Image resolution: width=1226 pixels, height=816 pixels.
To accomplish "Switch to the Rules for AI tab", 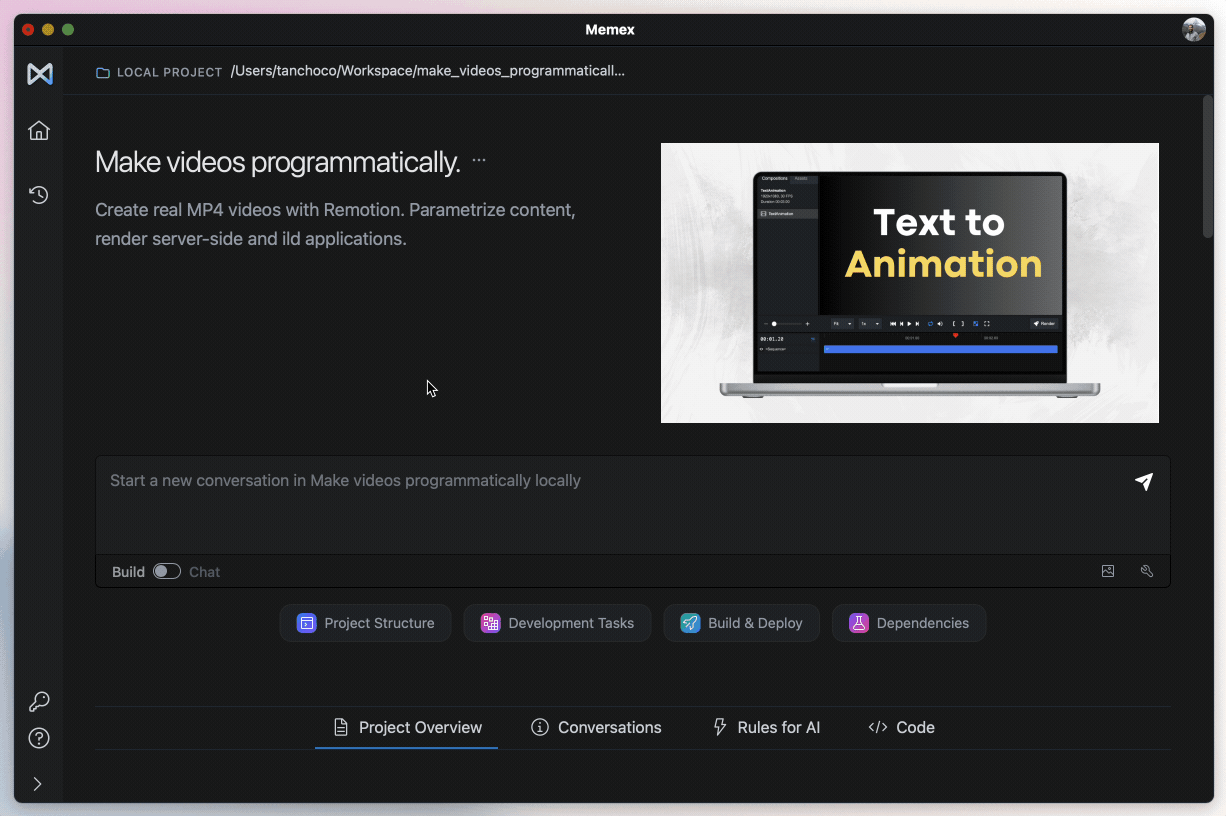I will click(x=766, y=728).
